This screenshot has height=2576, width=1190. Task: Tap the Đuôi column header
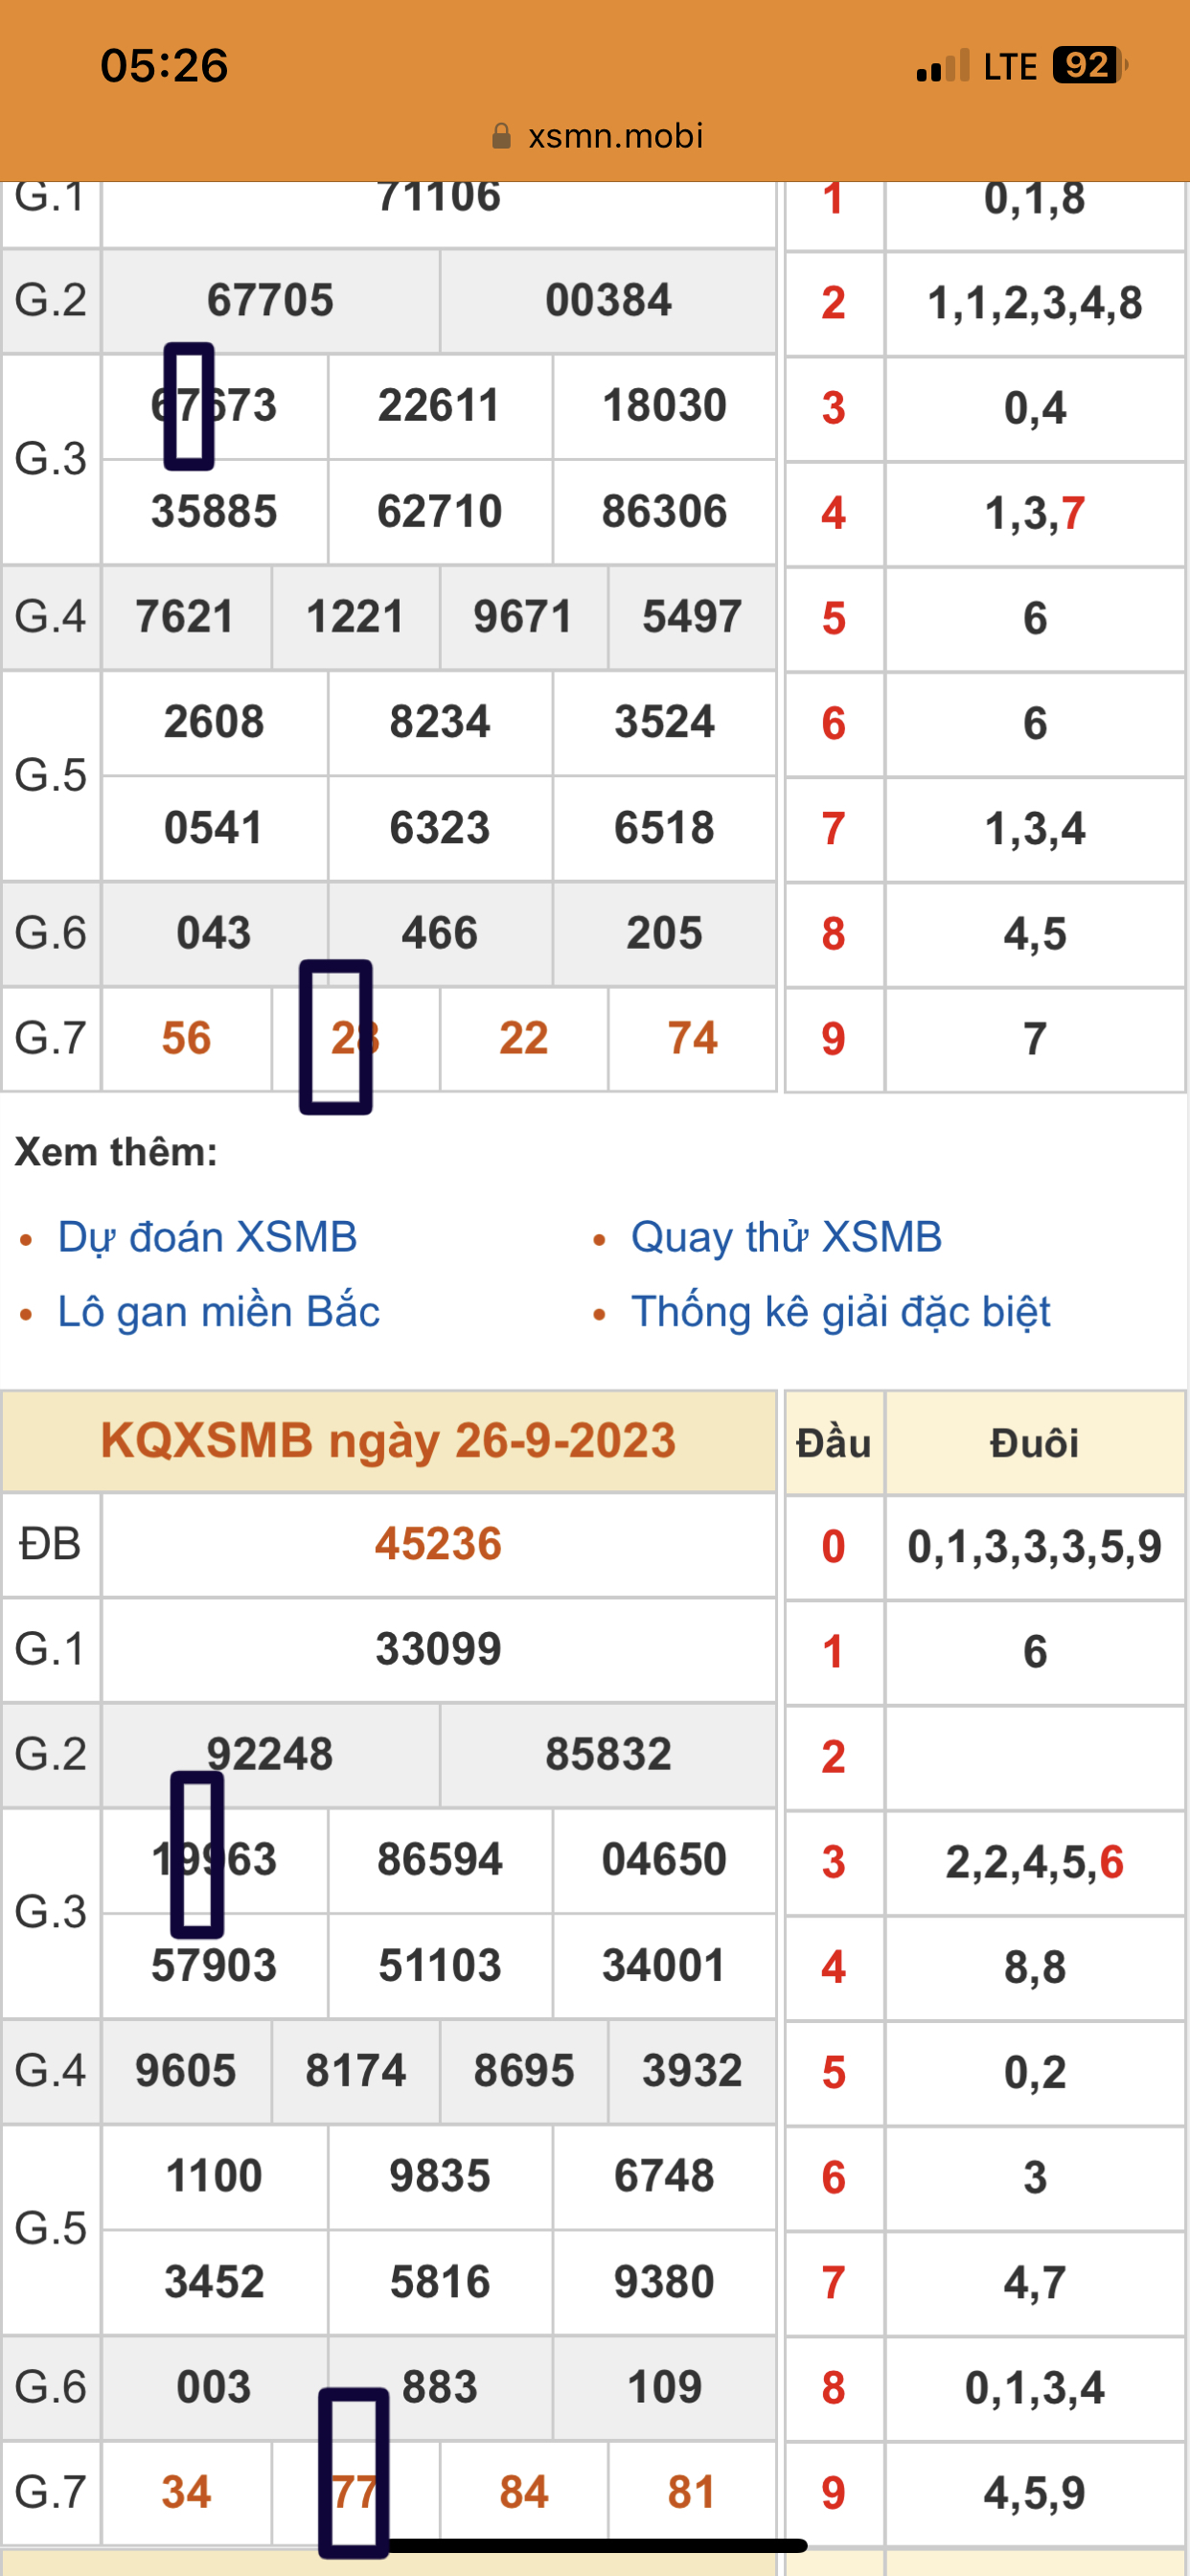[1034, 1443]
